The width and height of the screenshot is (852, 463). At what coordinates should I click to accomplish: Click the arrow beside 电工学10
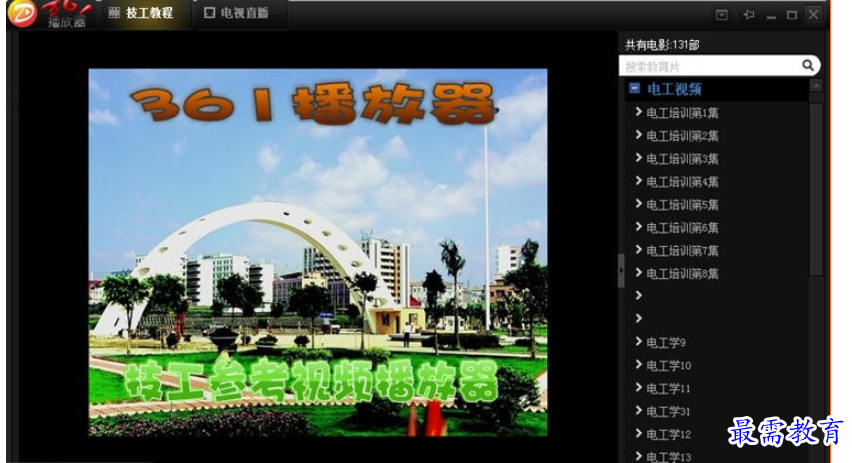pyautogui.click(x=639, y=364)
